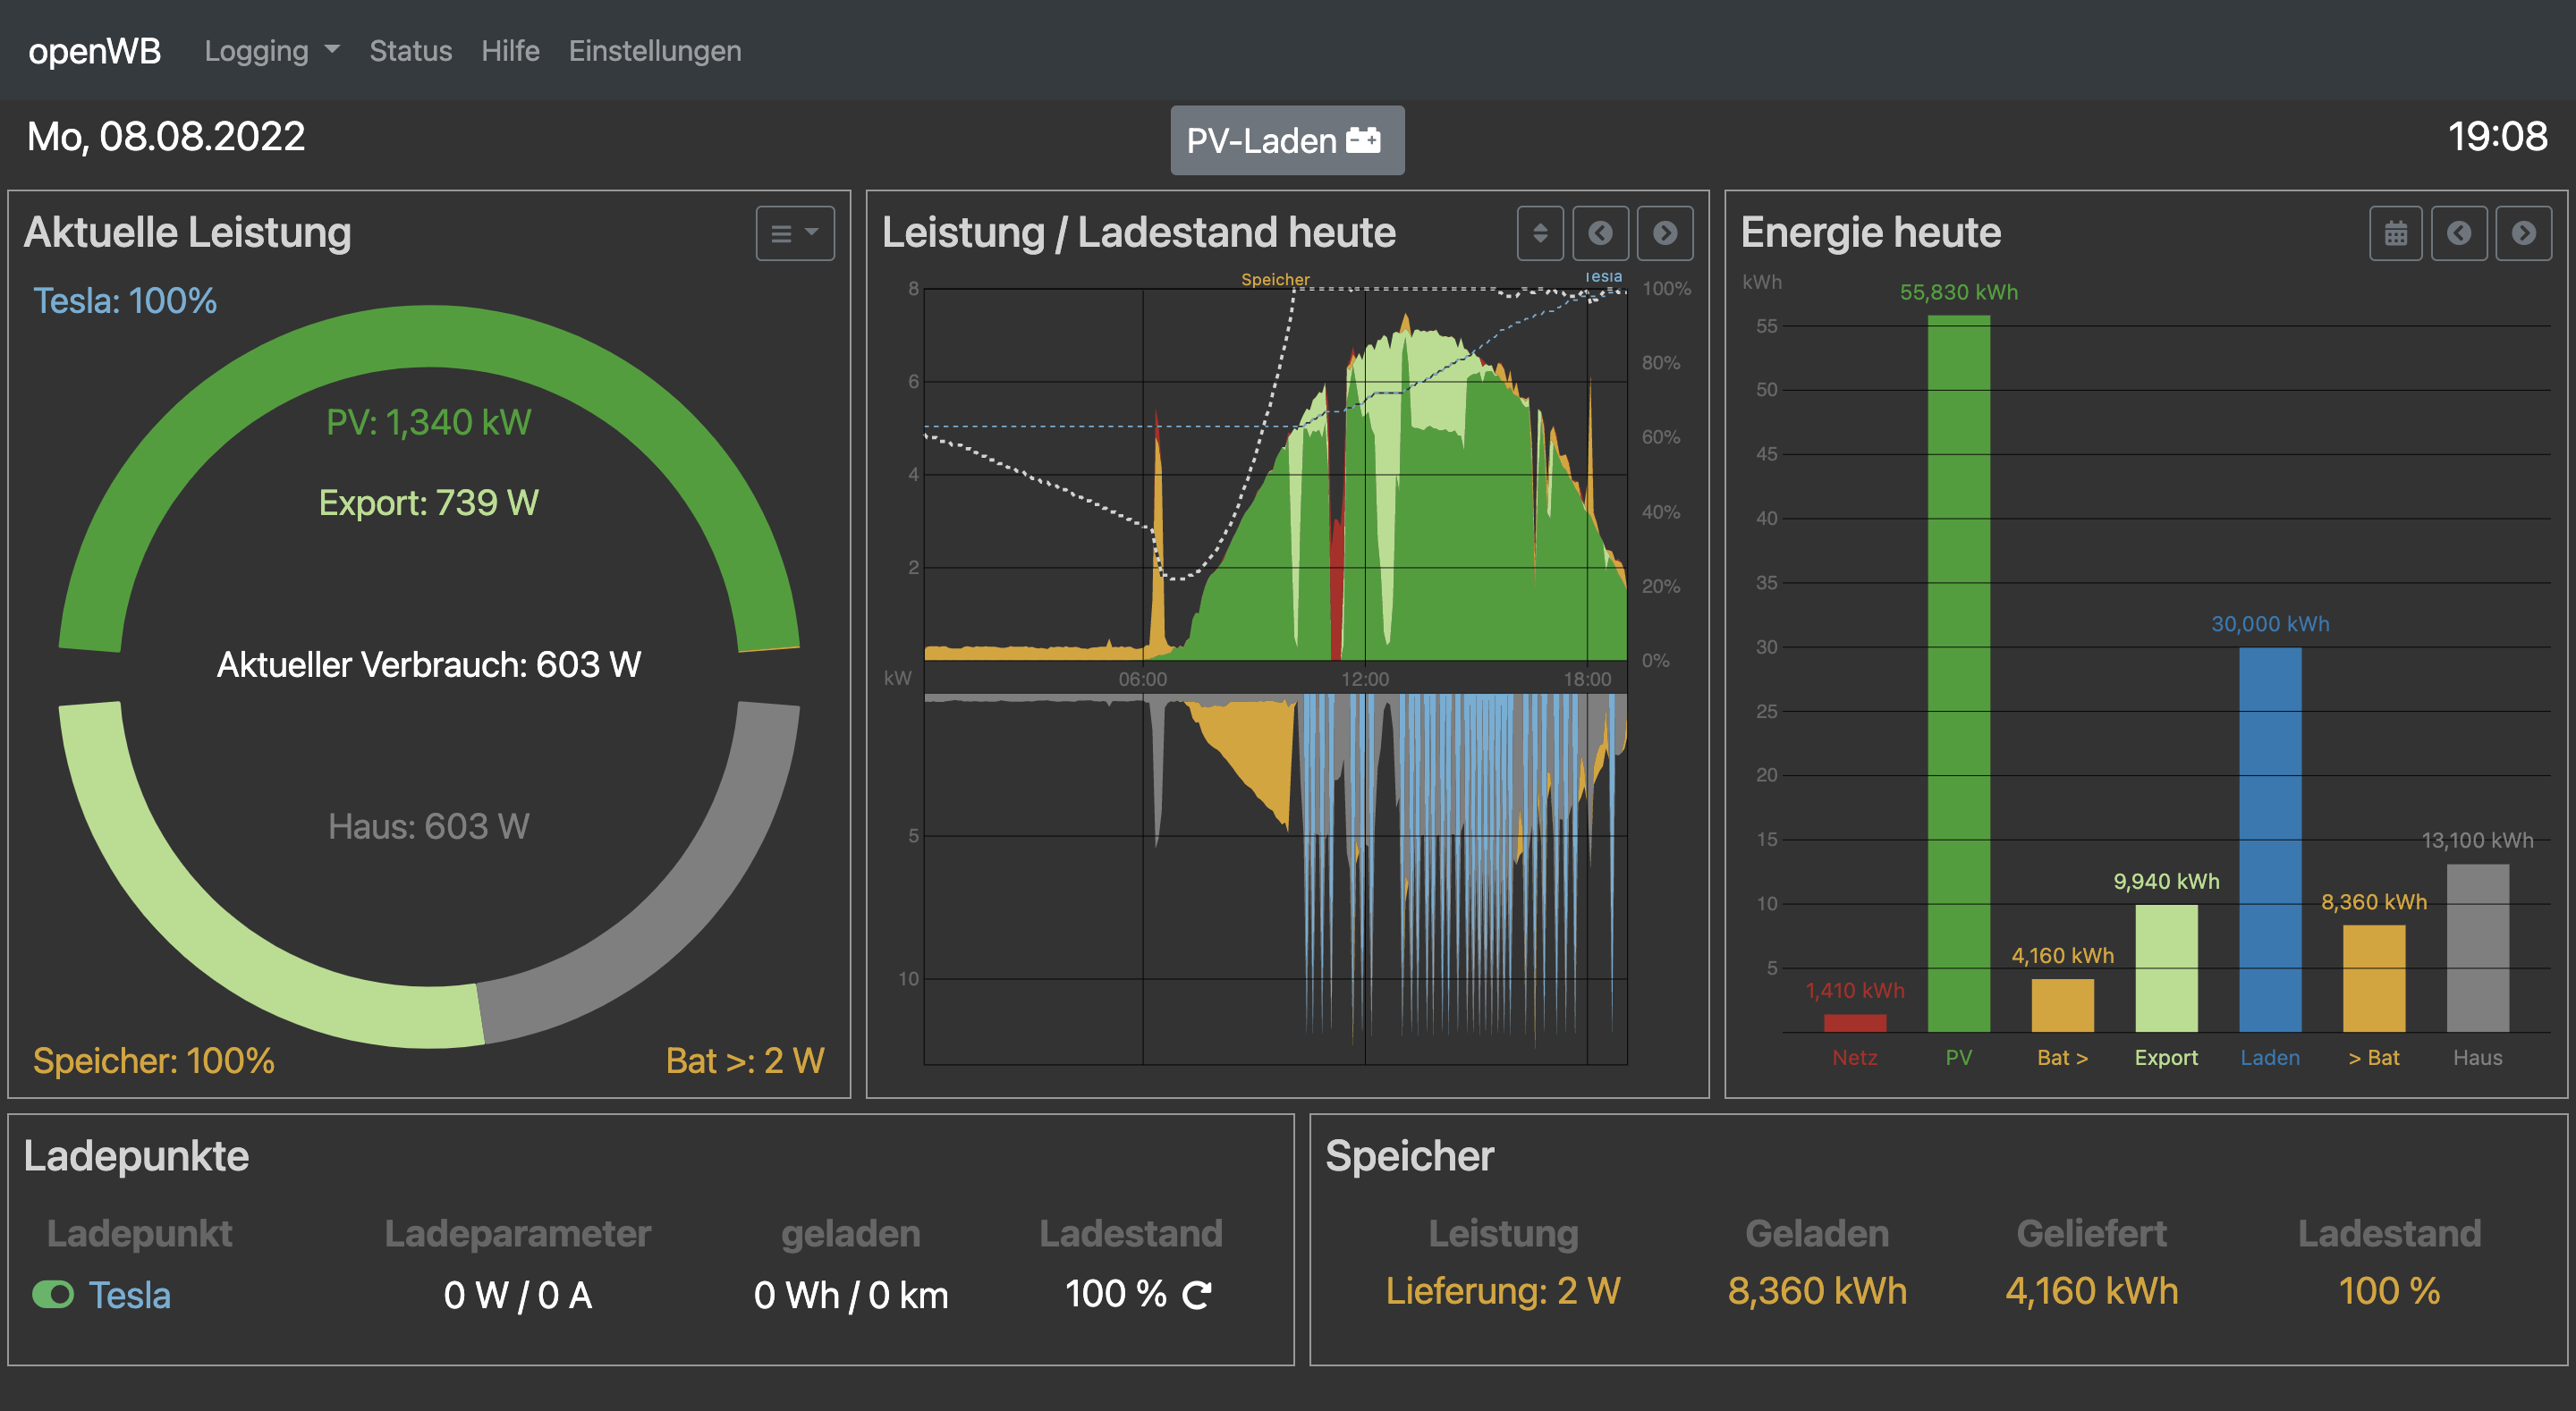The width and height of the screenshot is (2576, 1411).
Task: Toggle the Speicher legend in power graph
Action: 1275,279
